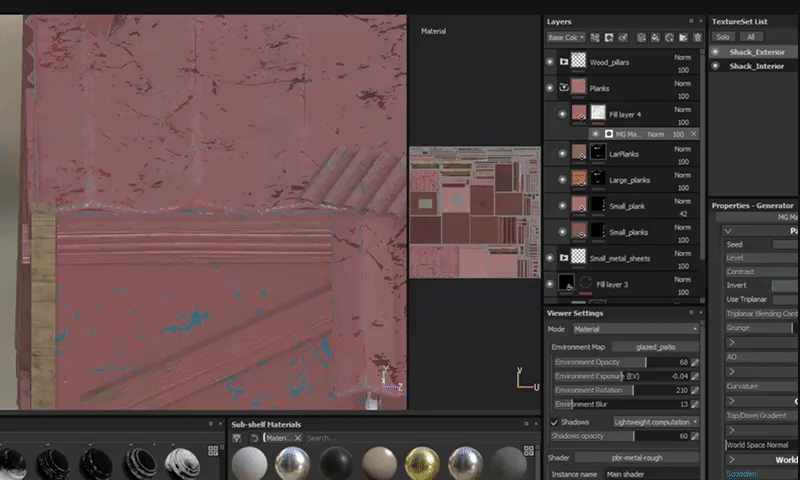Click the Instance name Main shader field
This screenshot has width=800, height=480.
click(x=652, y=474)
